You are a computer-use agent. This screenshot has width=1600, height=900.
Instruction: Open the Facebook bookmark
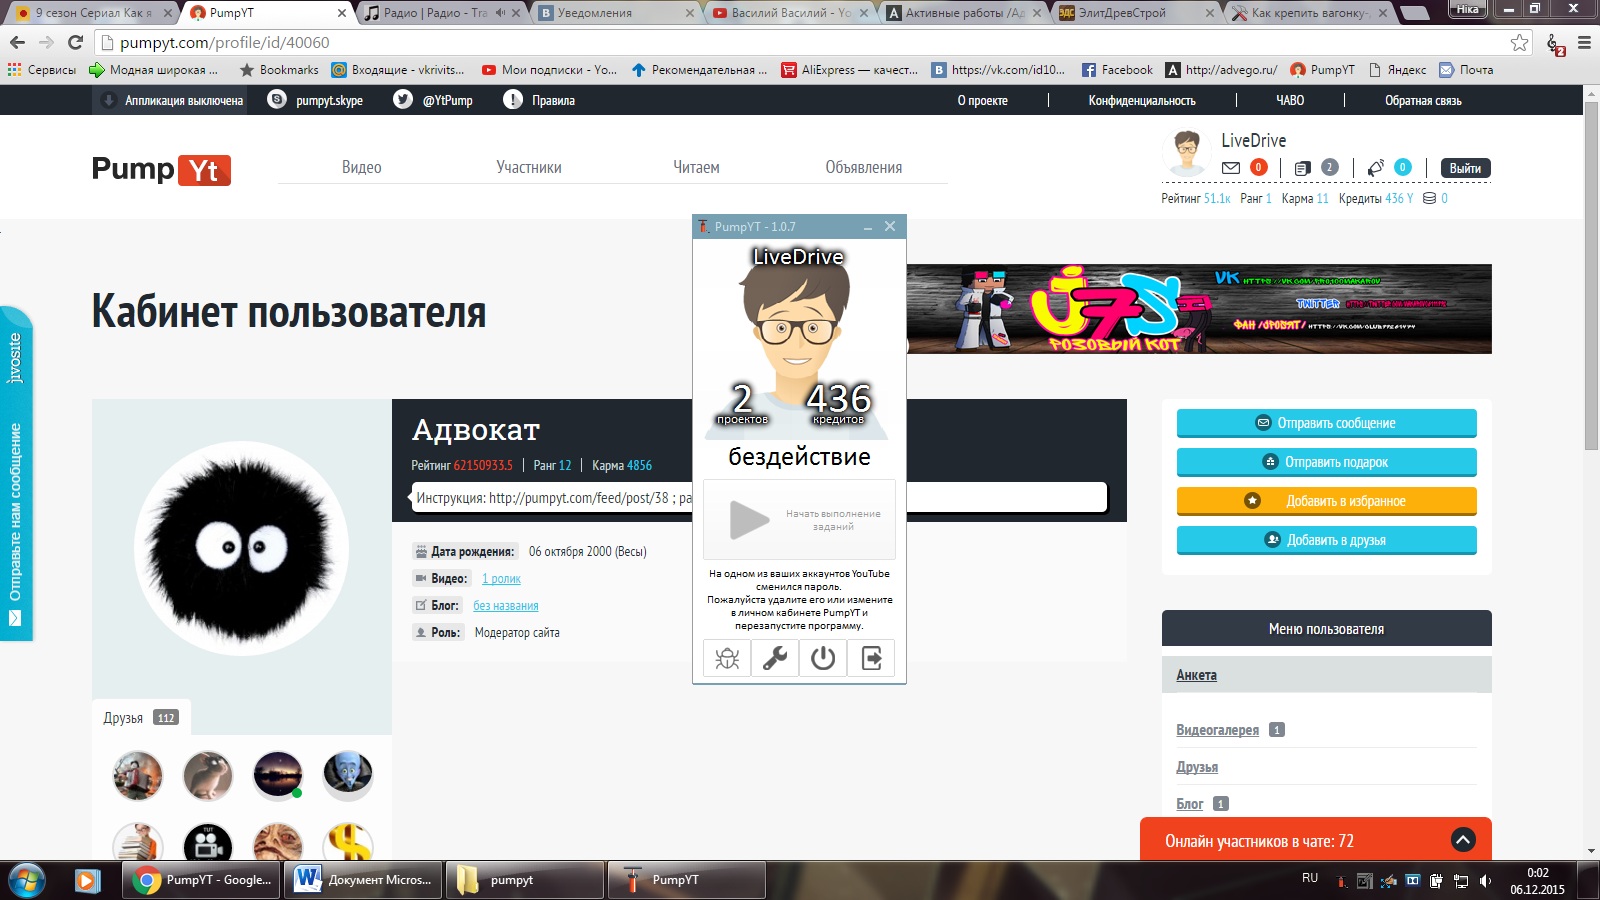tap(1117, 70)
